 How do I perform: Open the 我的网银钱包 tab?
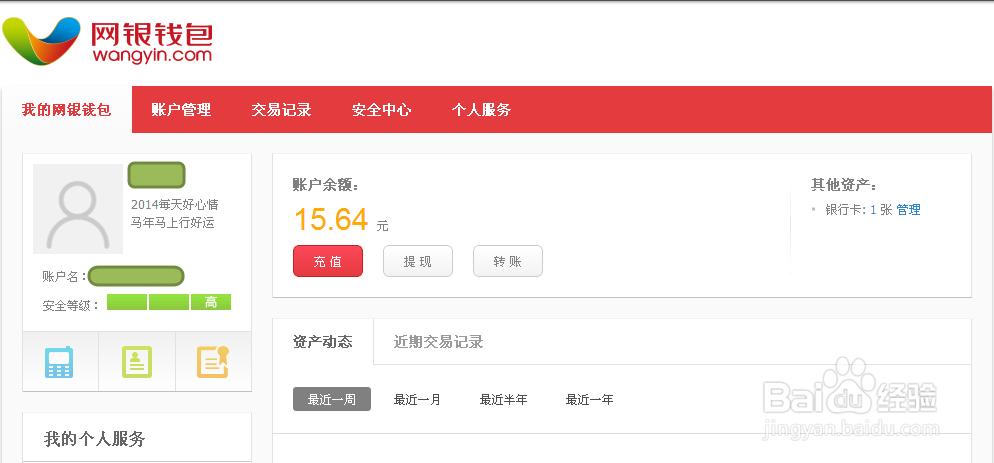(67, 110)
